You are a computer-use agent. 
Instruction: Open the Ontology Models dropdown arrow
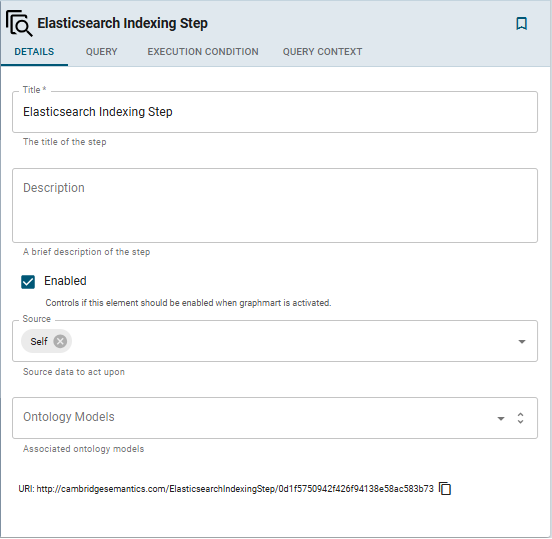pyautogui.click(x=501, y=418)
